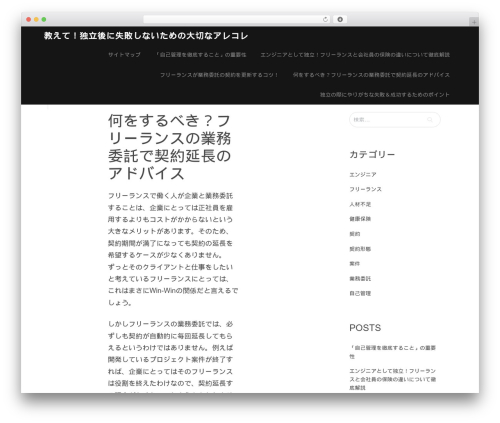Open エンジニアとして独立！ item in the top menu
This screenshot has height=423, width=500.
click(355, 55)
